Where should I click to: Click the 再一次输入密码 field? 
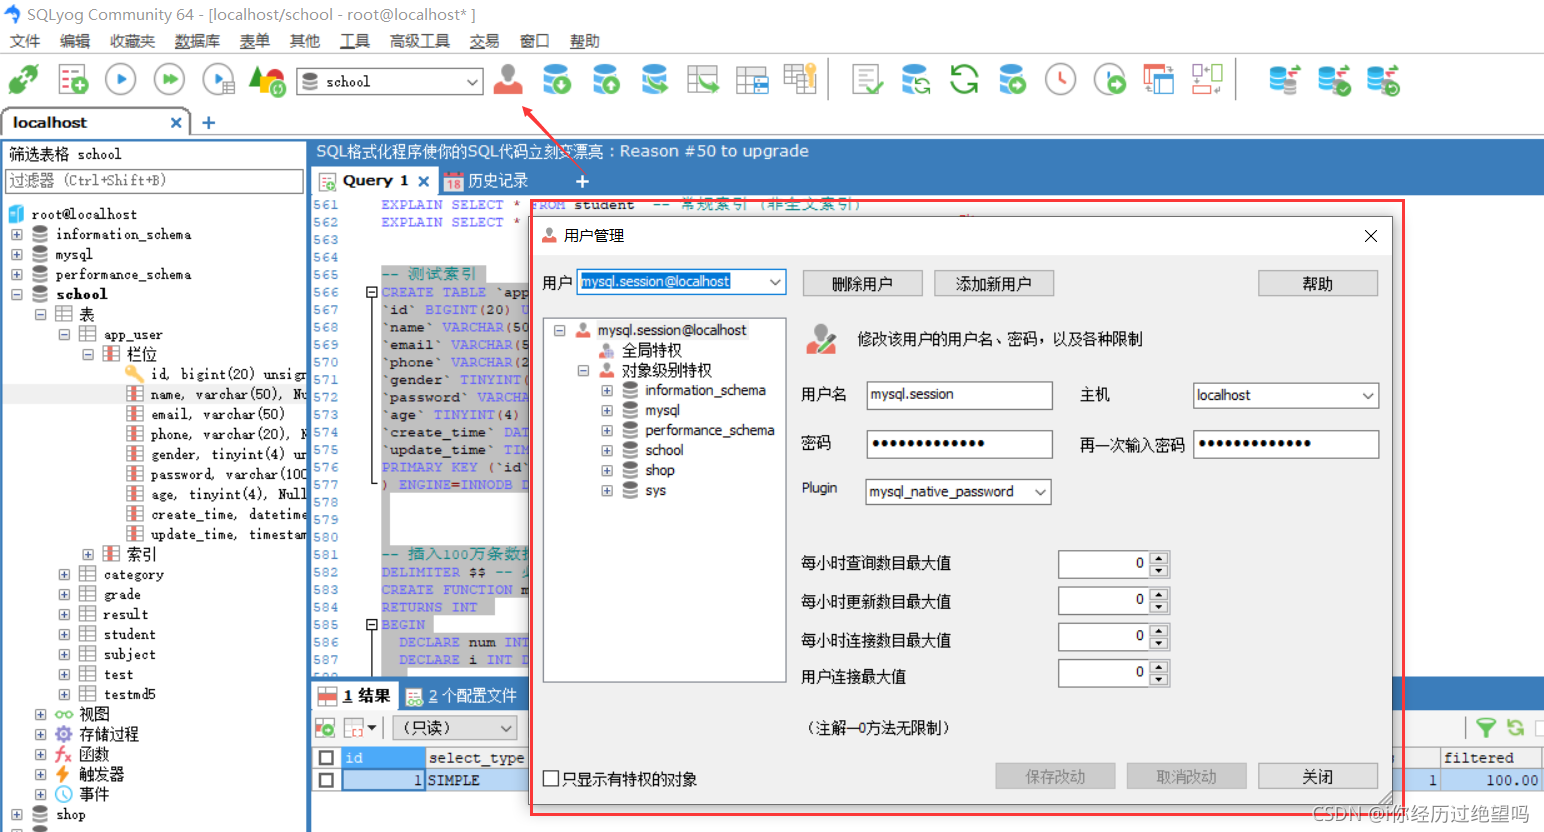[x=1286, y=444]
